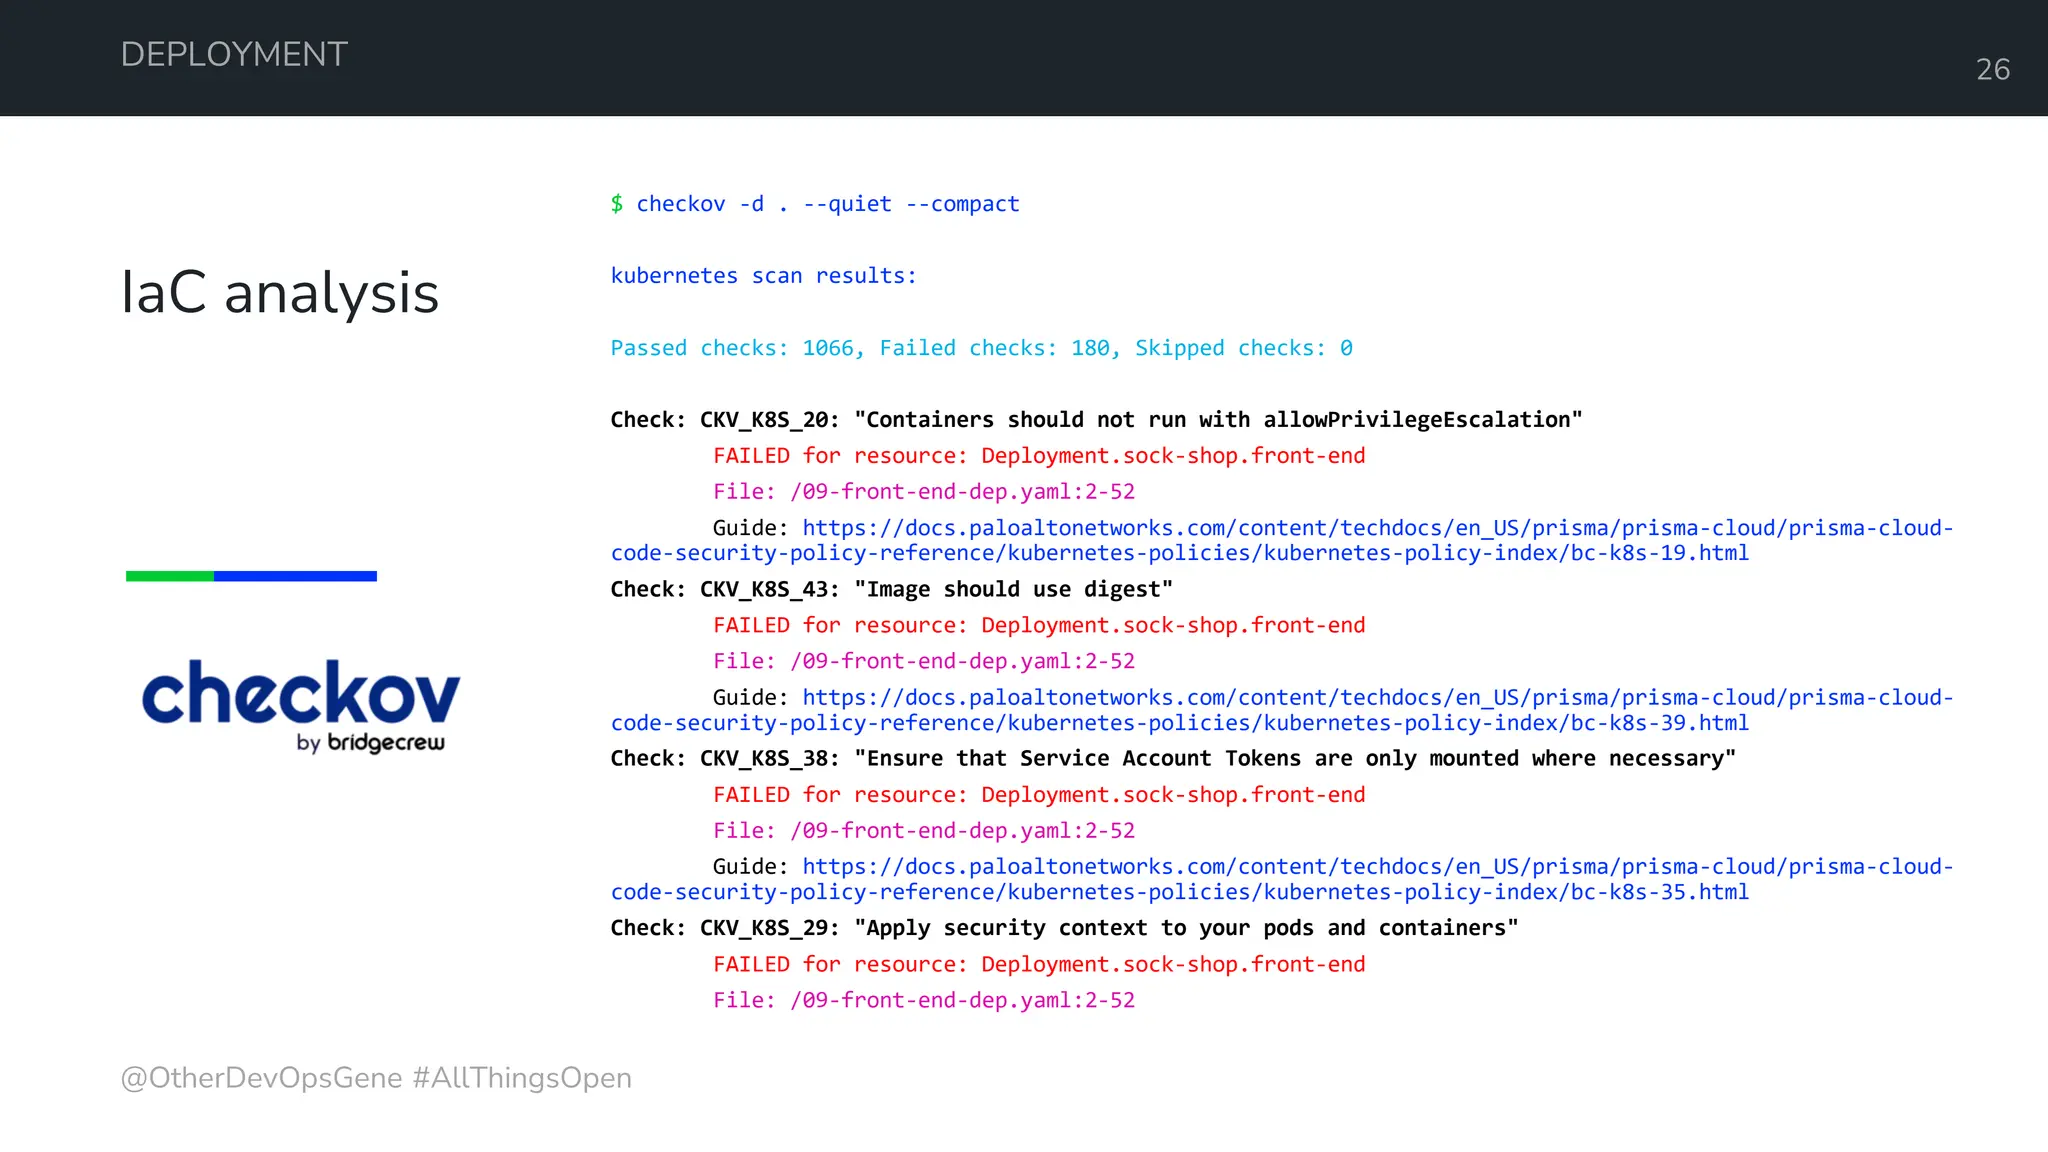The height and width of the screenshot is (1152, 2048).
Task: Click the CKV_K8S_20 check heading
Action: coord(1096,420)
